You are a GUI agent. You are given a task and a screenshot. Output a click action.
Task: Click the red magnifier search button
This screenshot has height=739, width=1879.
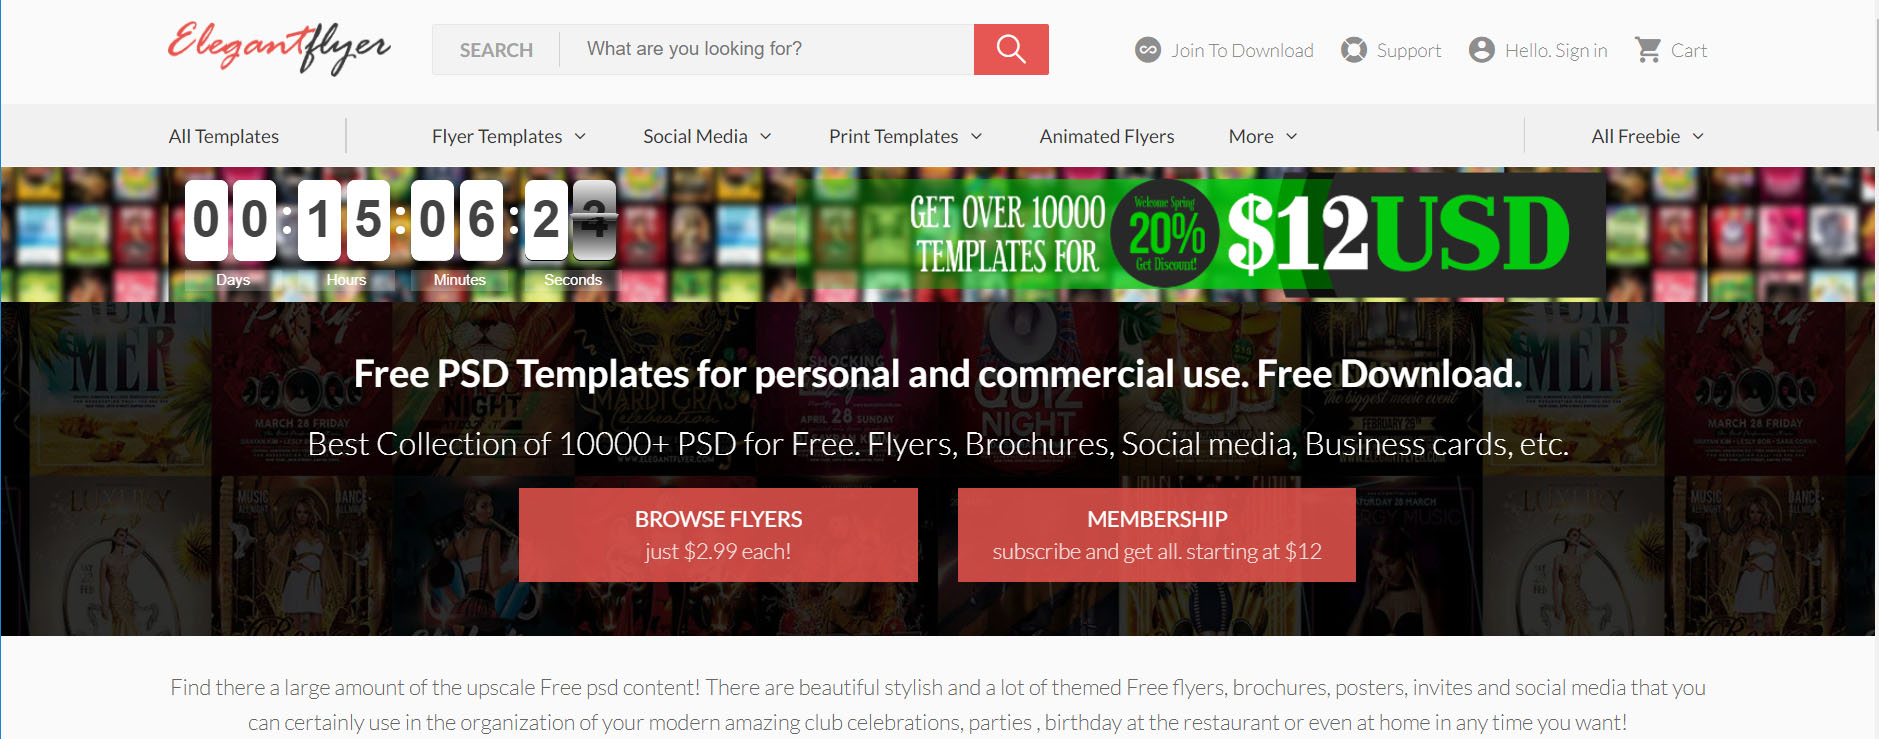click(1011, 49)
